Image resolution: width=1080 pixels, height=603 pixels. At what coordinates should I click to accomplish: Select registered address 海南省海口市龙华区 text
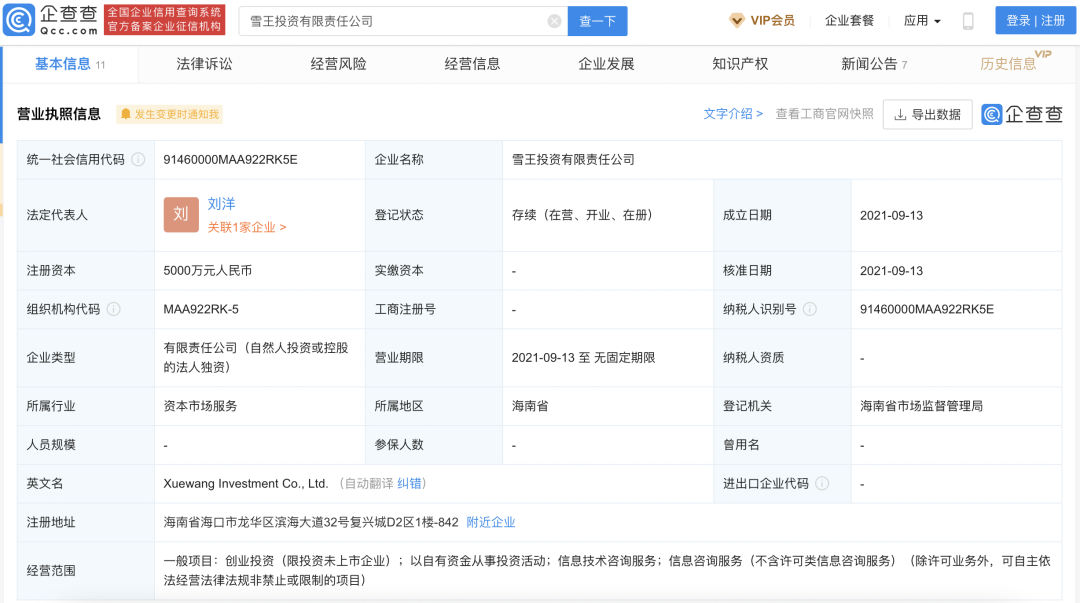pyautogui.click(x=311, y=522)
